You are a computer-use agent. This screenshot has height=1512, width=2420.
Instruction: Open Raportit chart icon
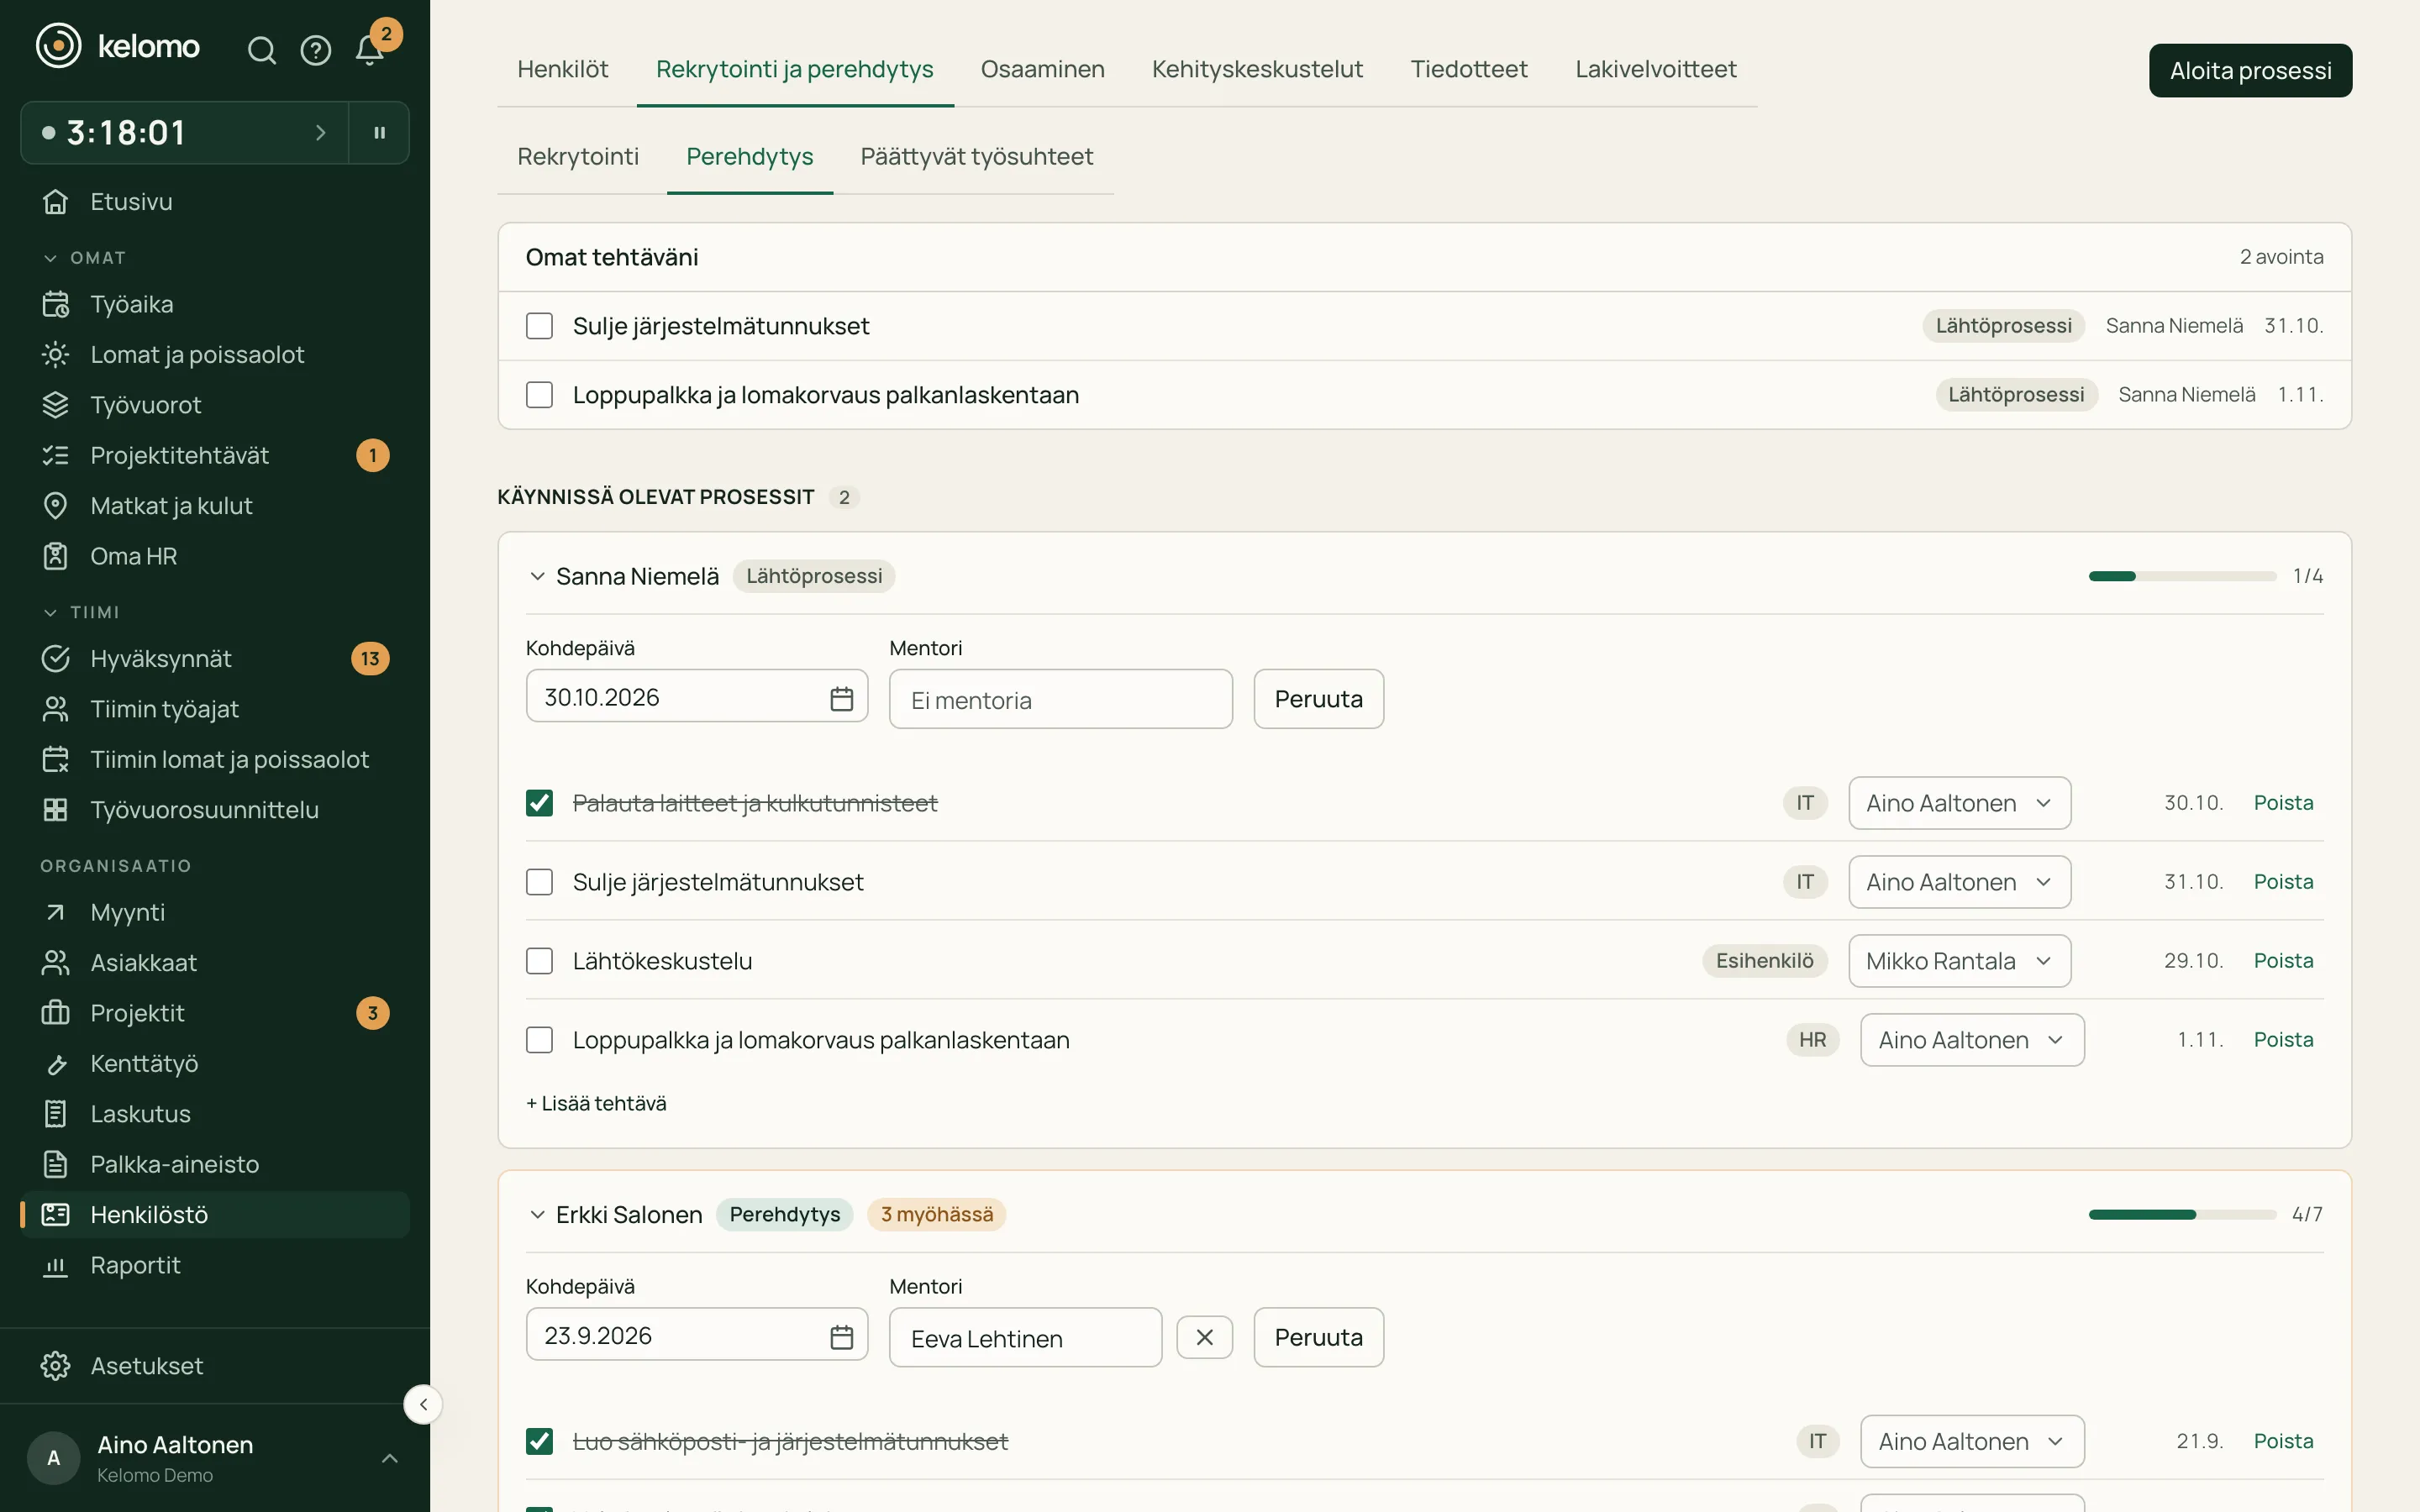(56, 1265)
